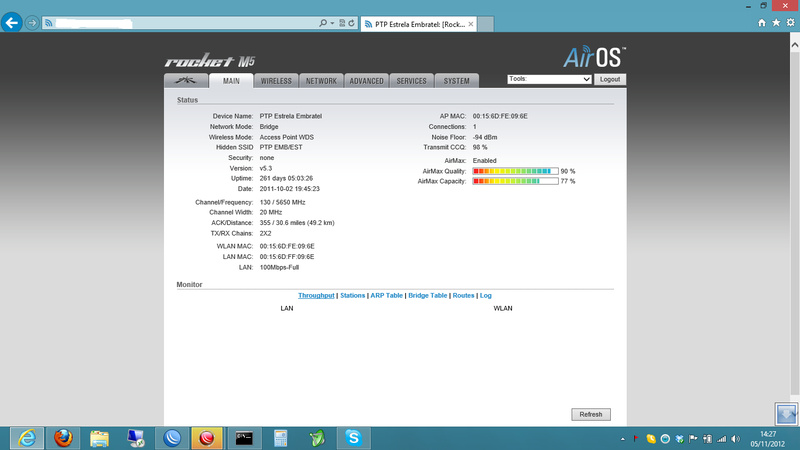Click the AirMax Quality bar
The image size is (800, 450).
pyautogui.click(x=515, y=171)
